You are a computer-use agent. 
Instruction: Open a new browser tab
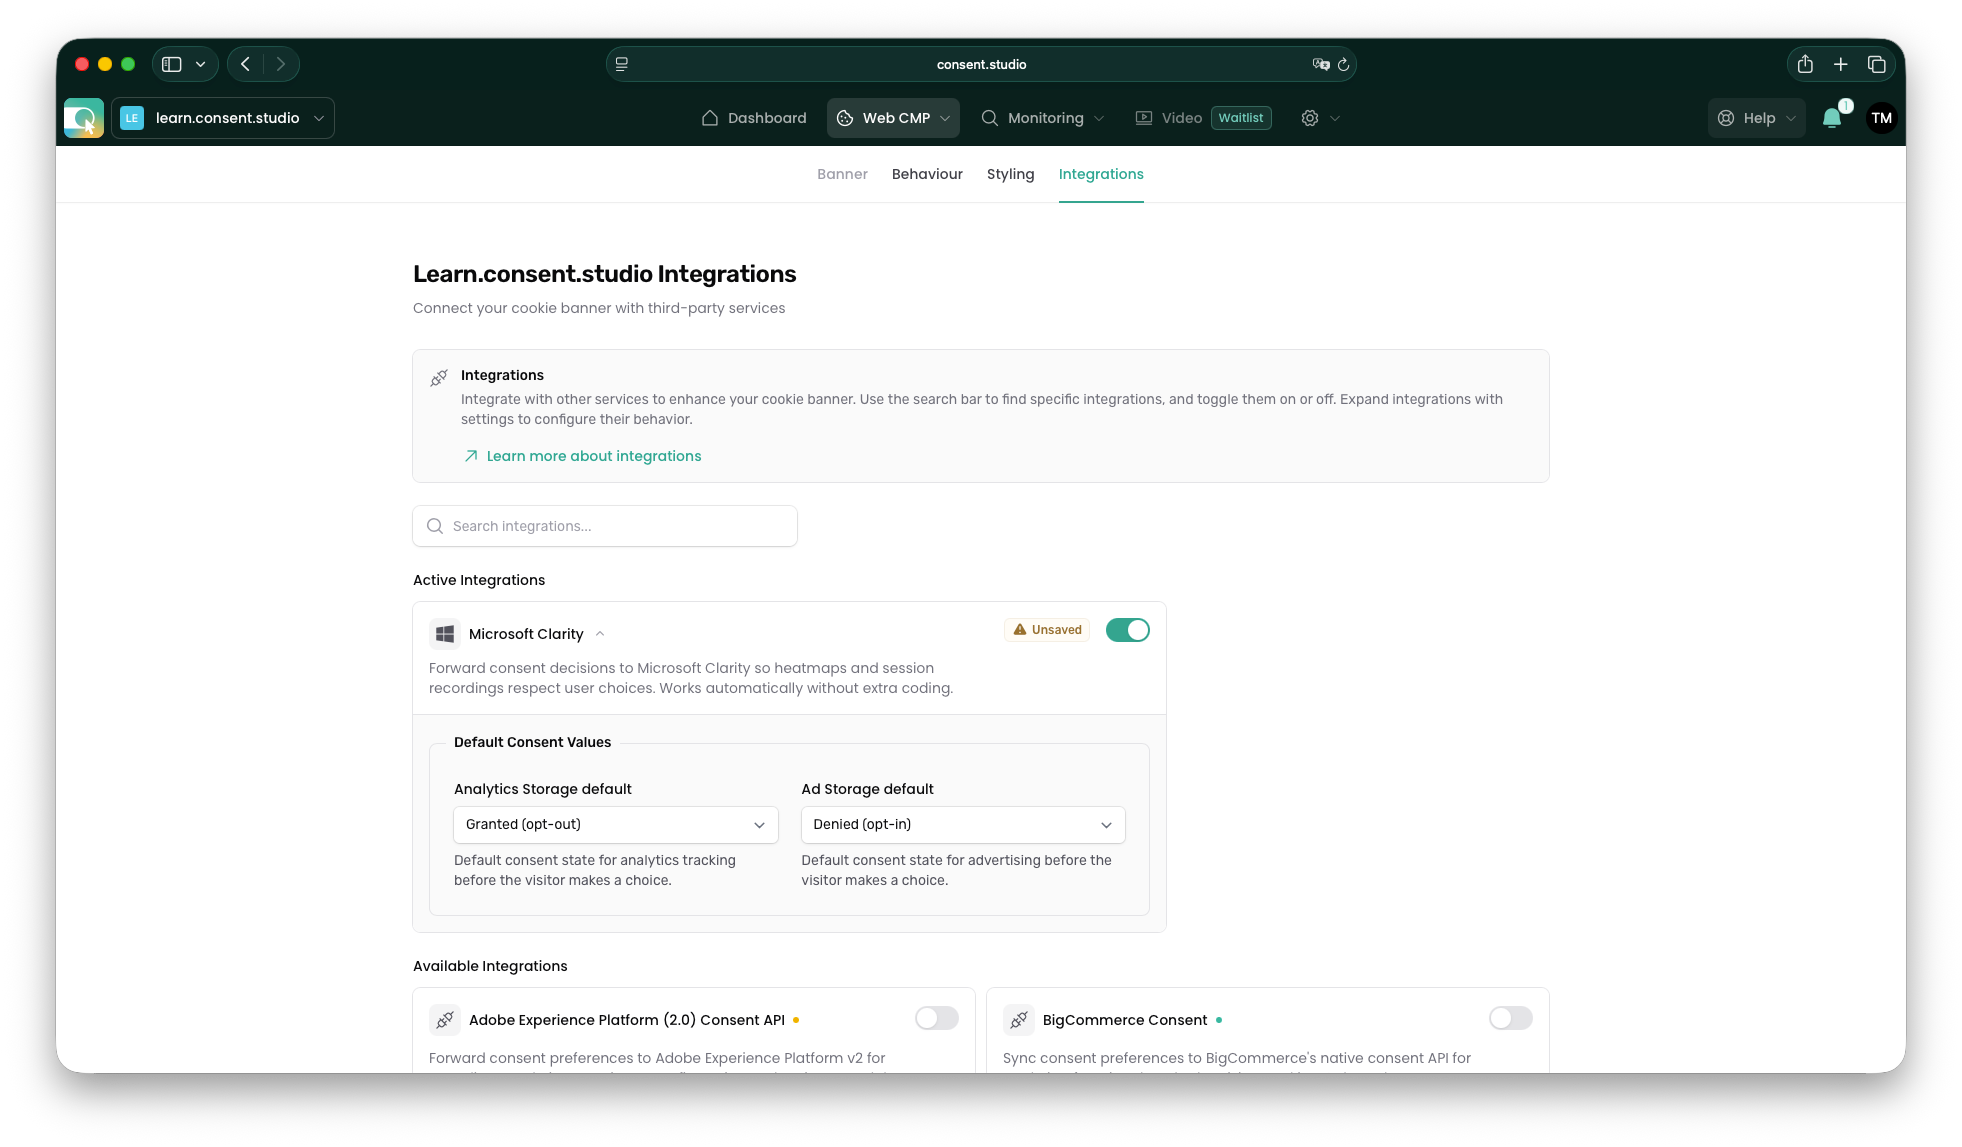tap(1841, 64)
